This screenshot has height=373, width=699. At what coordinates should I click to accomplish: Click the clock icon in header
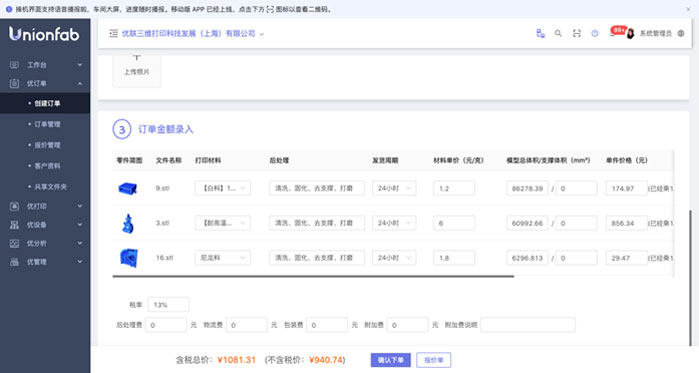coord(595,33)
